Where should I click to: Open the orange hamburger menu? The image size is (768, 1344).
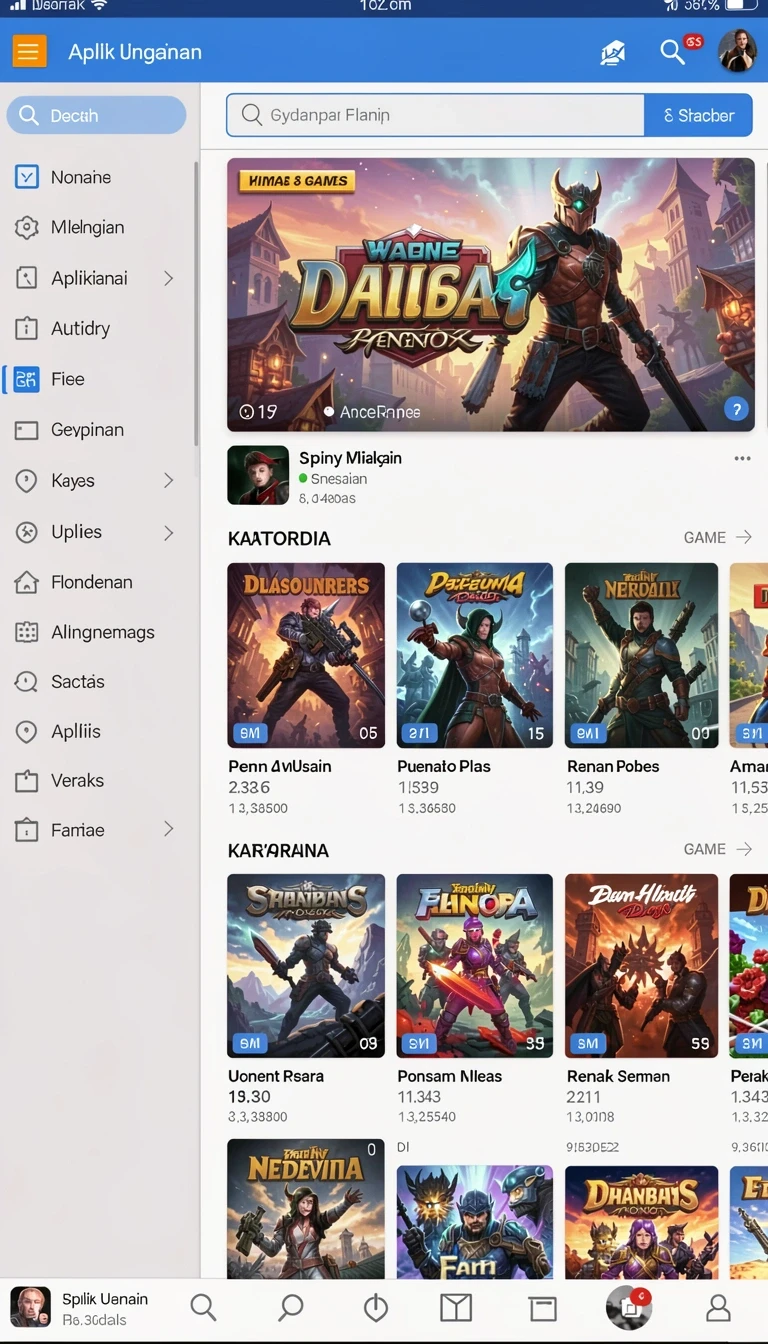pyautogui.click(x=29, y=50)
